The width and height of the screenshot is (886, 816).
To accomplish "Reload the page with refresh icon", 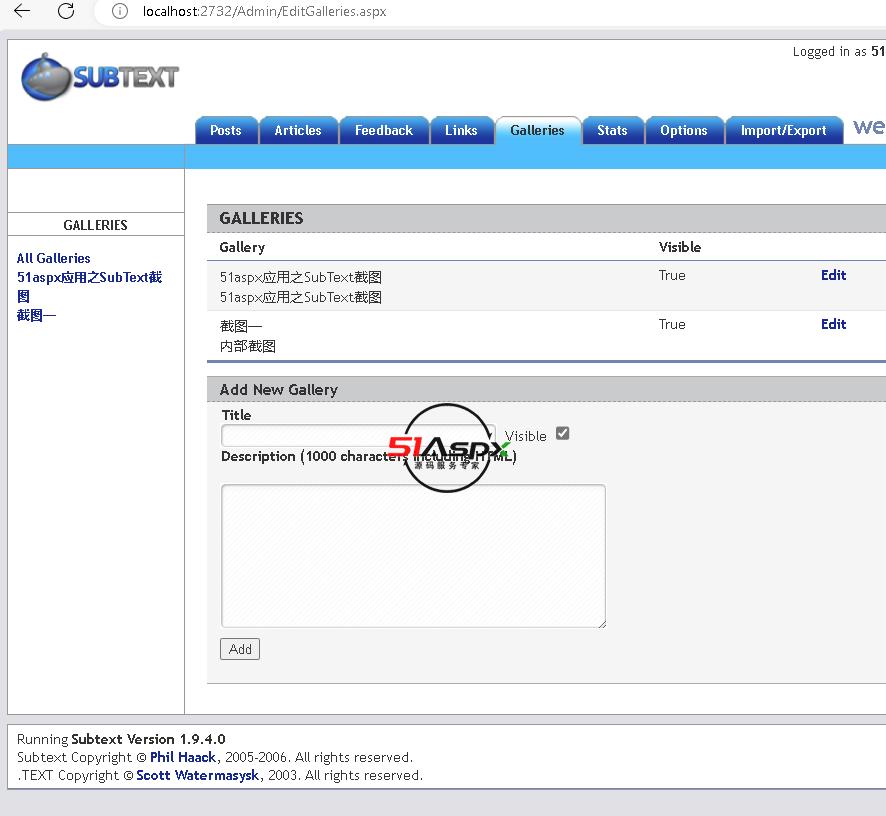I will tap(66, 11).
